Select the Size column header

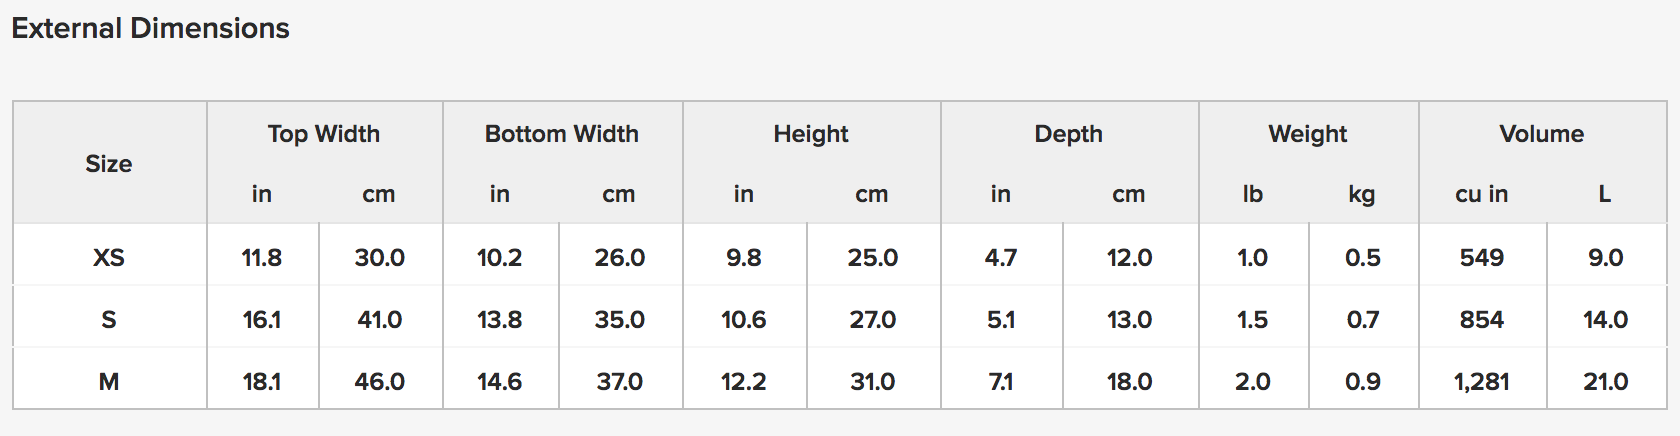point(109,163)
